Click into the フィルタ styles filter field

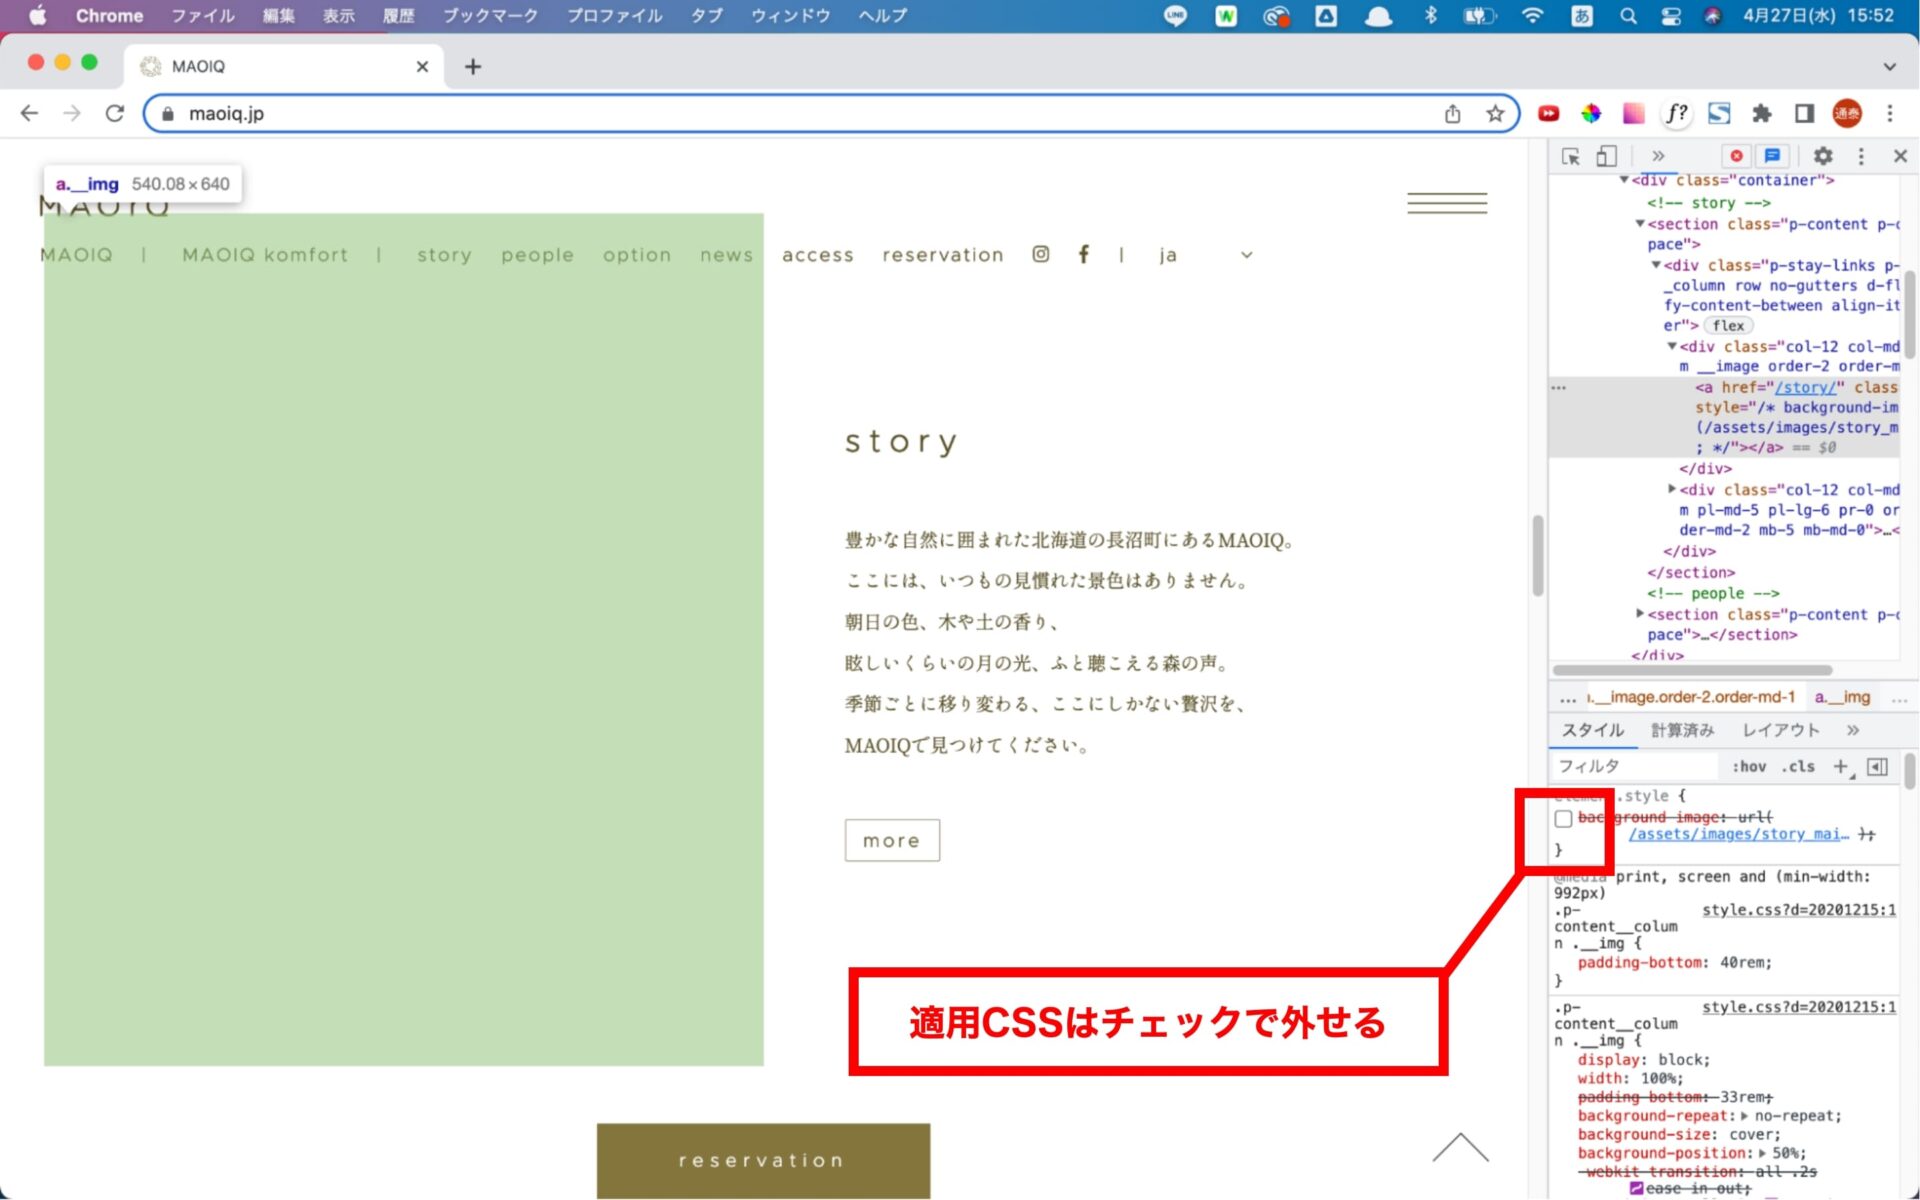pos(1636,767)
